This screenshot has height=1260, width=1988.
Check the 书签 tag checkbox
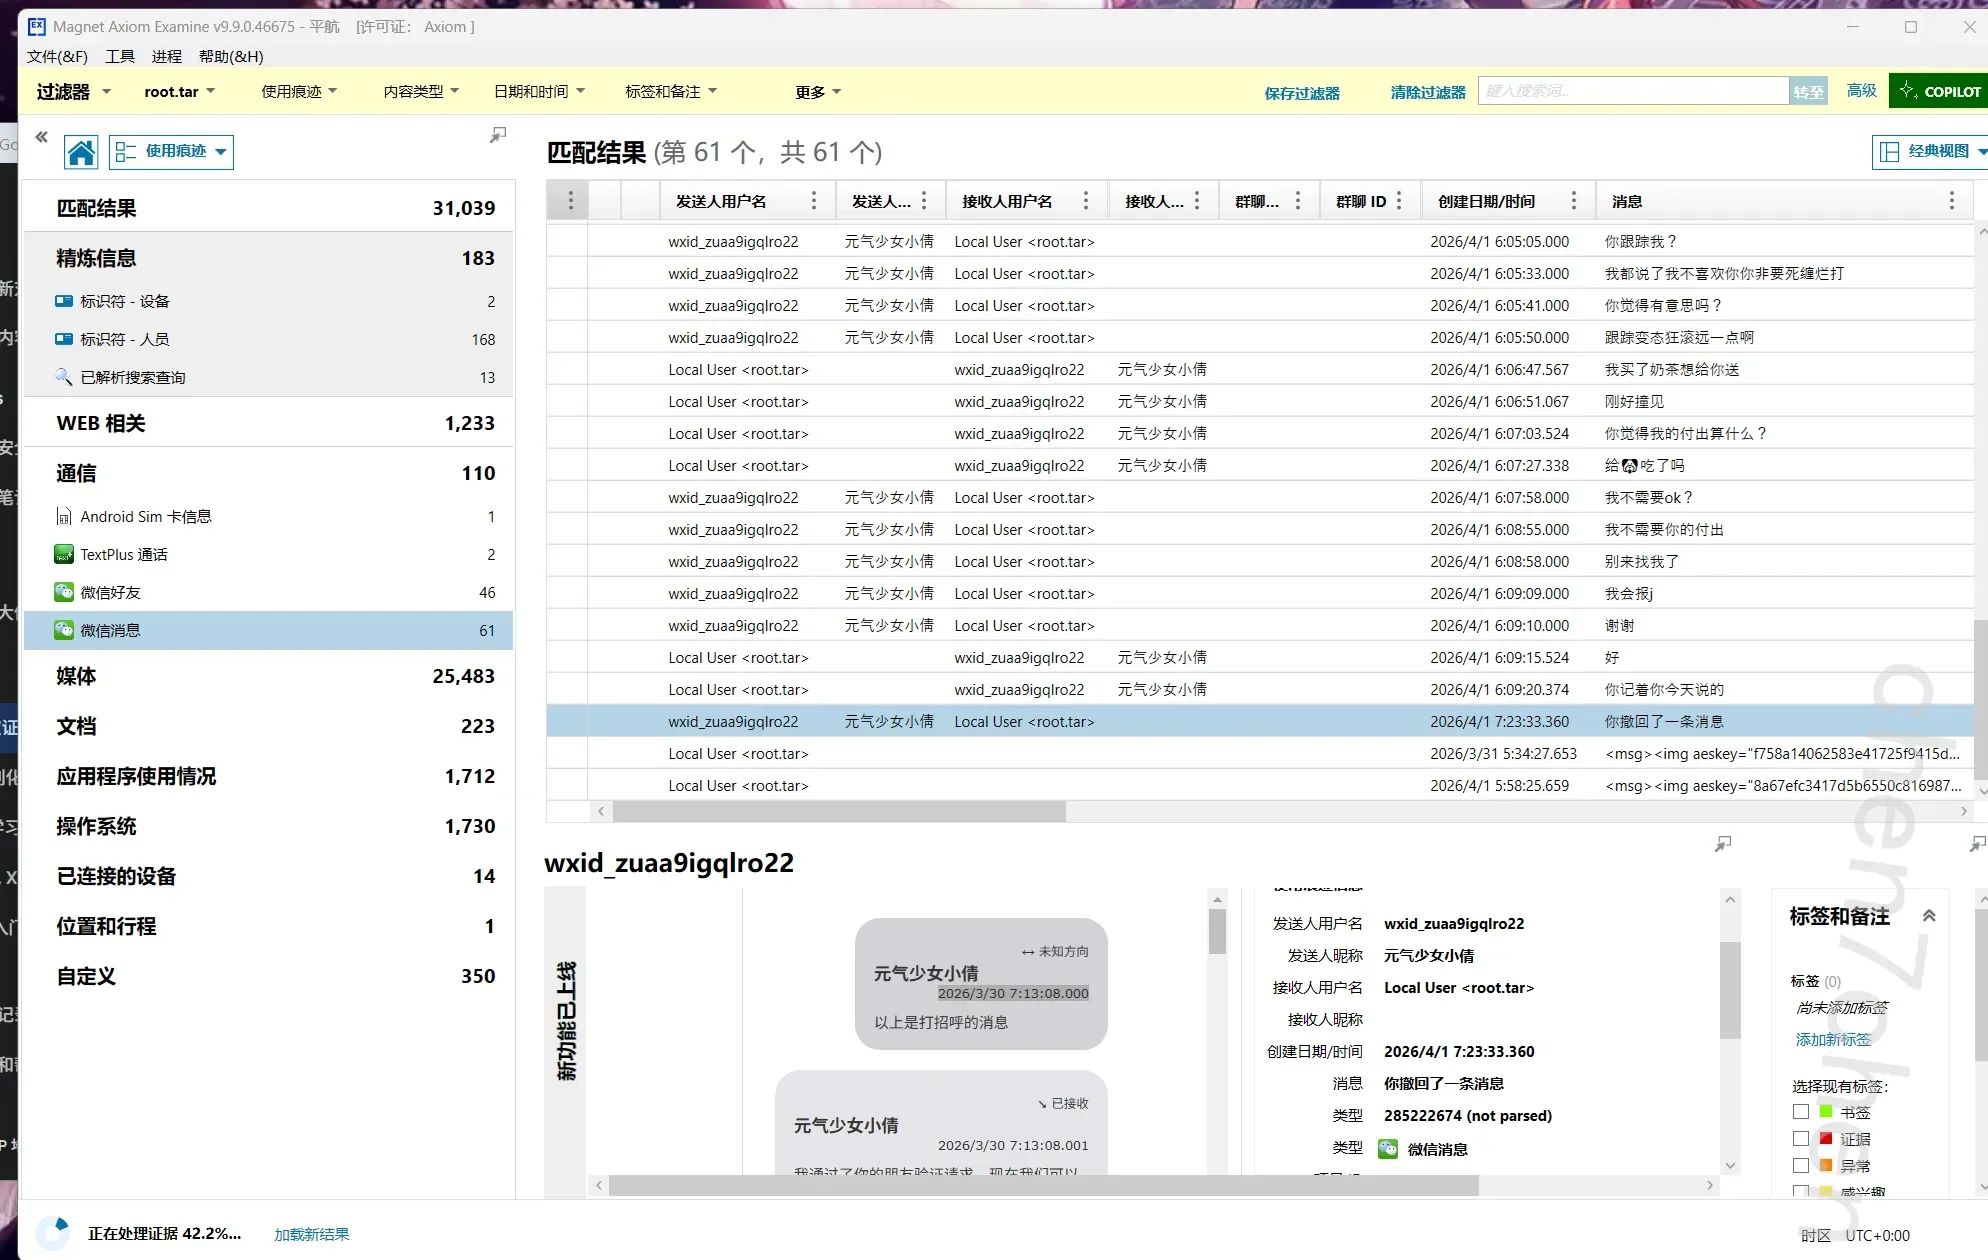pyautogui.click(x=1801, y=1111)
